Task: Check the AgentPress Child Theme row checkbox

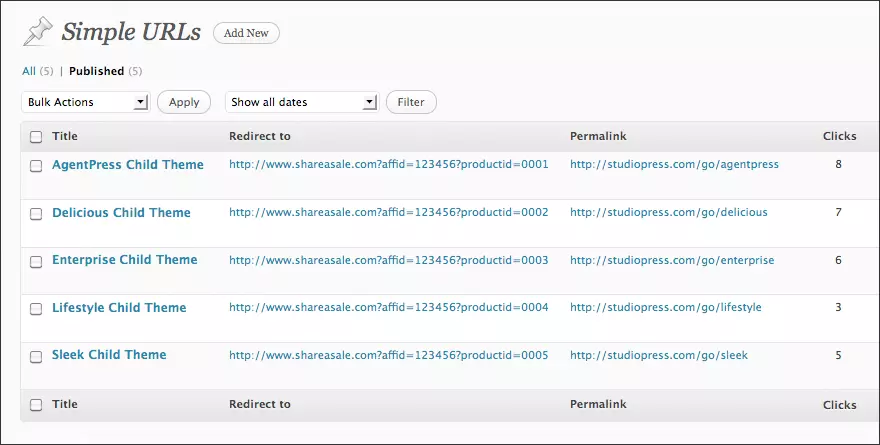Action: (x=36, y=166)
